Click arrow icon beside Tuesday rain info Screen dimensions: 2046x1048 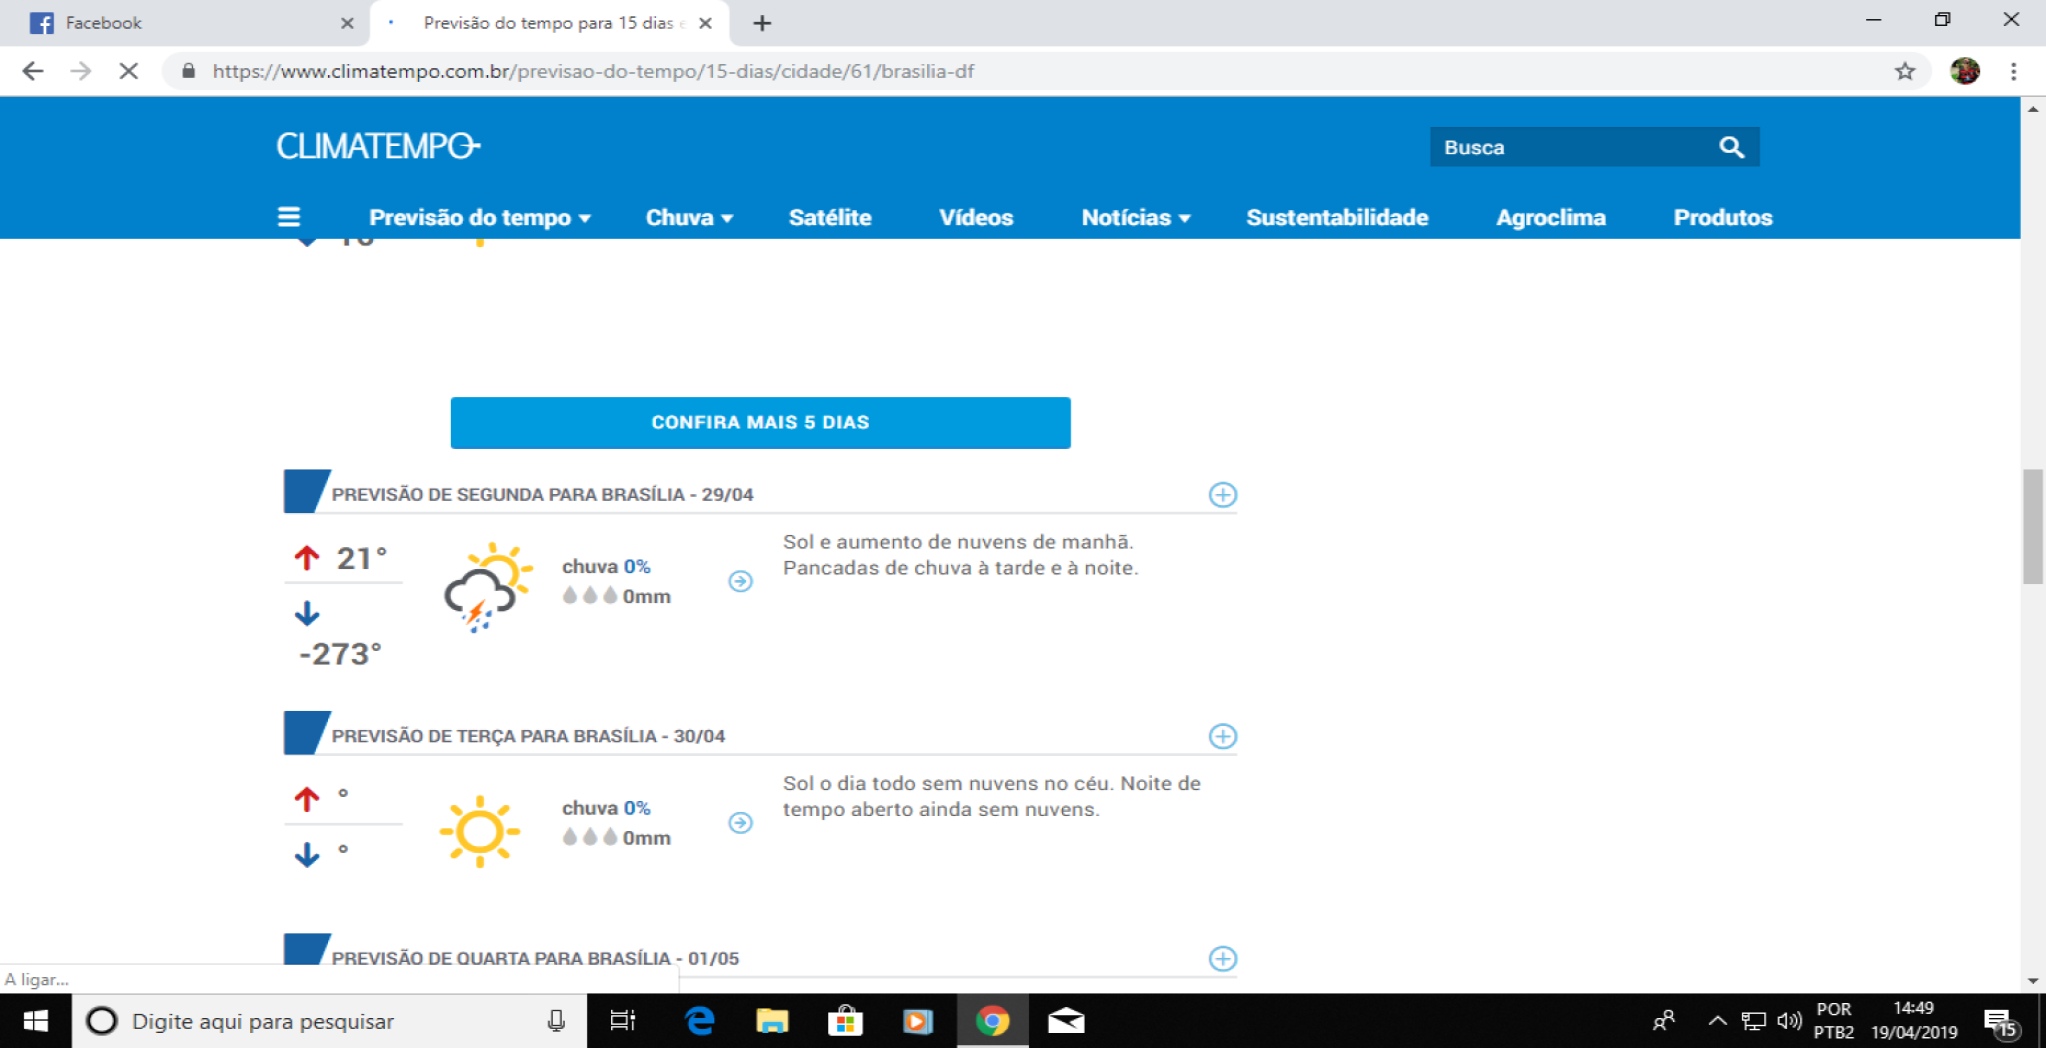pos(740,823)
